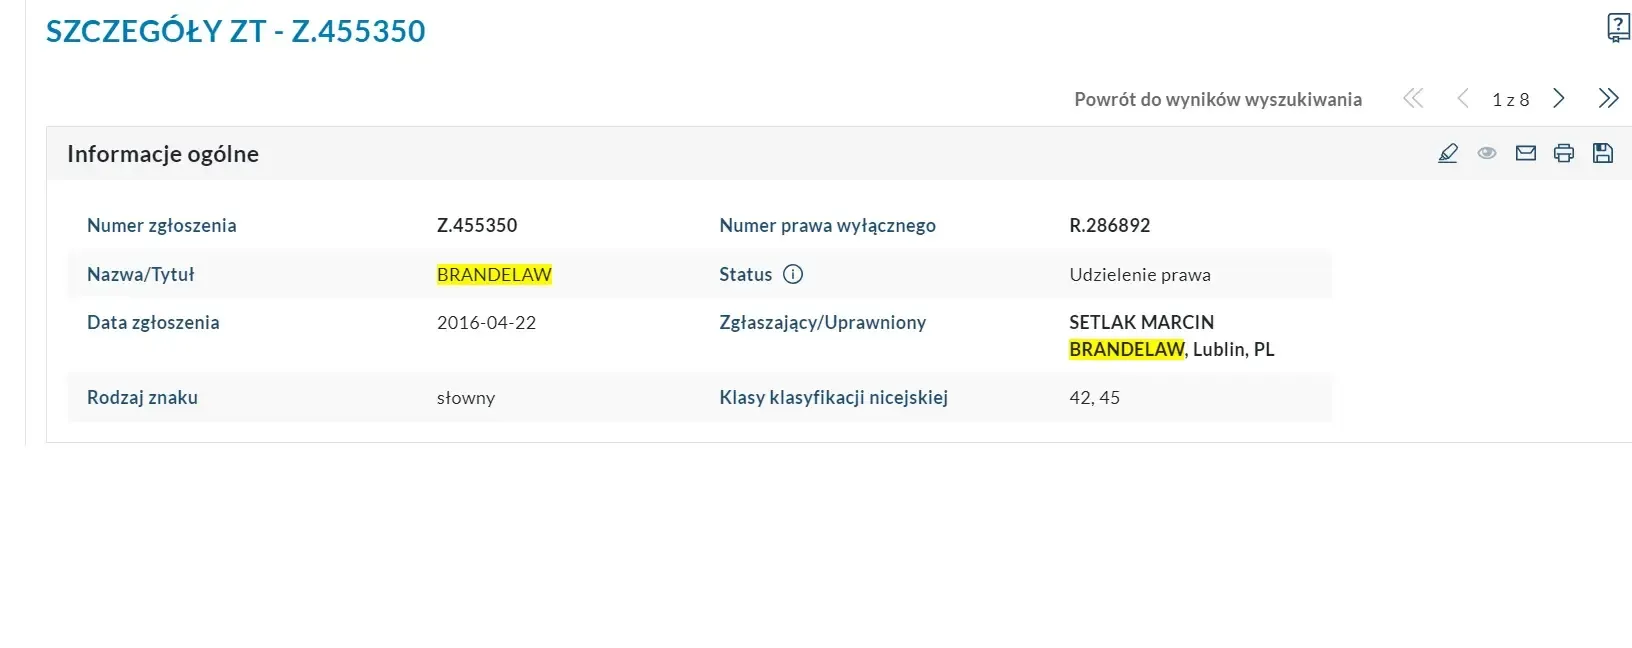The width and height of the screenshot is (1632, 648).
Task: Show Status info tooltip icon
Action: pyautogui.click(x=793, y=274)
